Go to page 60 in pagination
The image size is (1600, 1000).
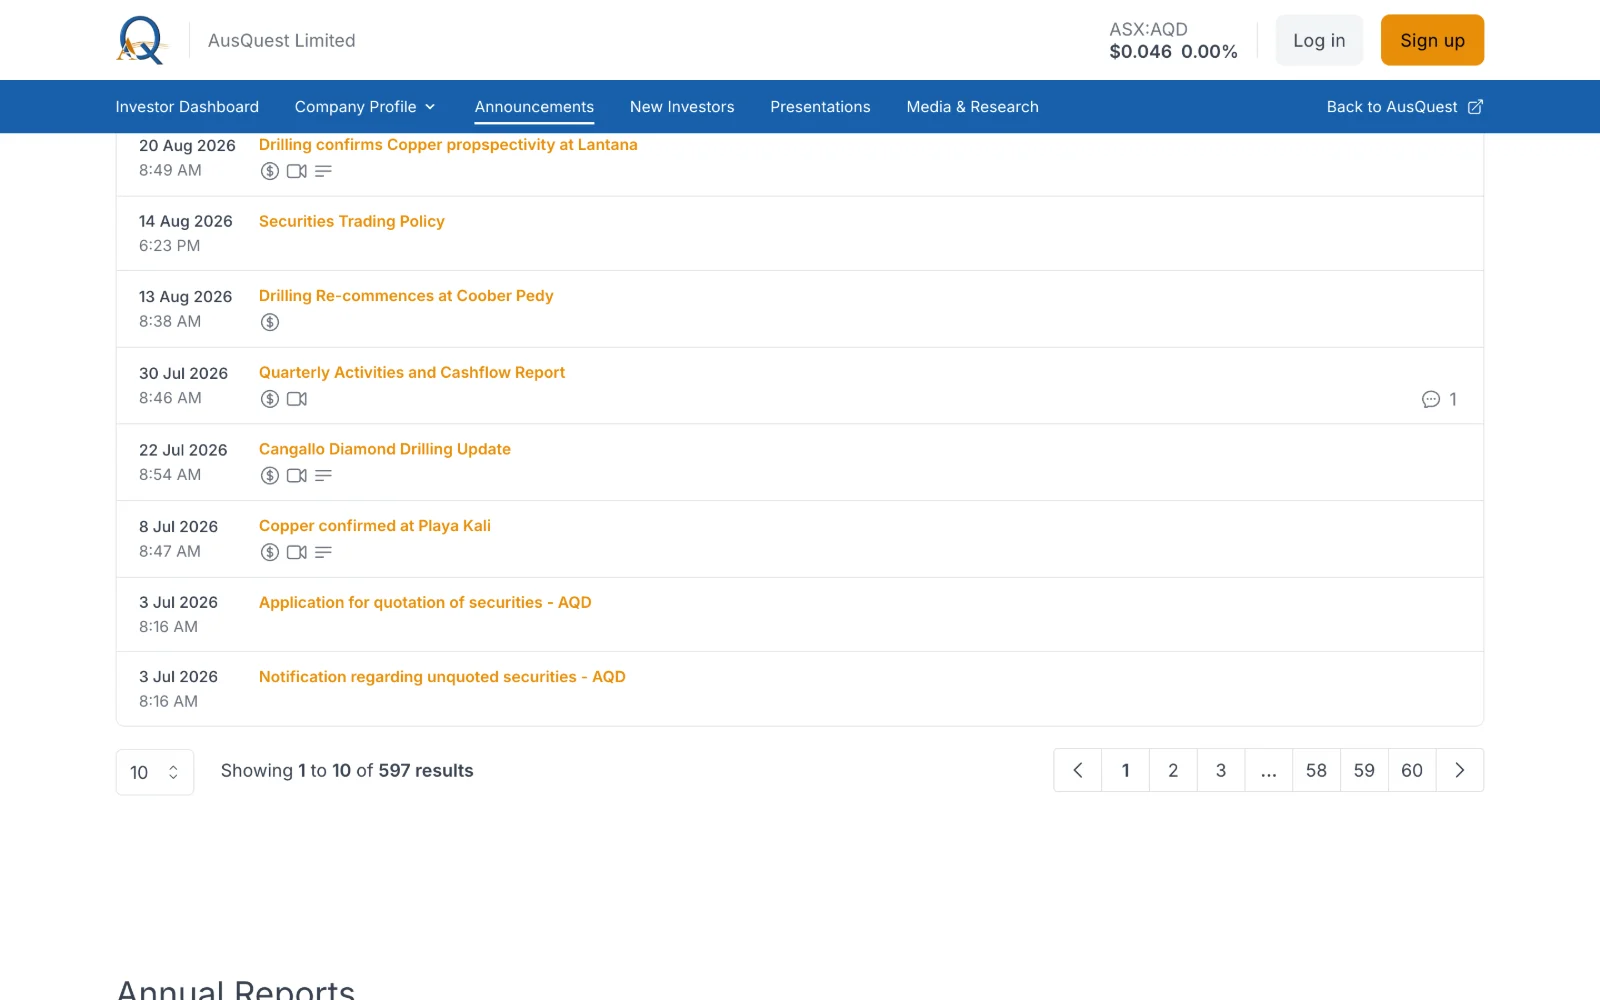tap(1412, 770)
